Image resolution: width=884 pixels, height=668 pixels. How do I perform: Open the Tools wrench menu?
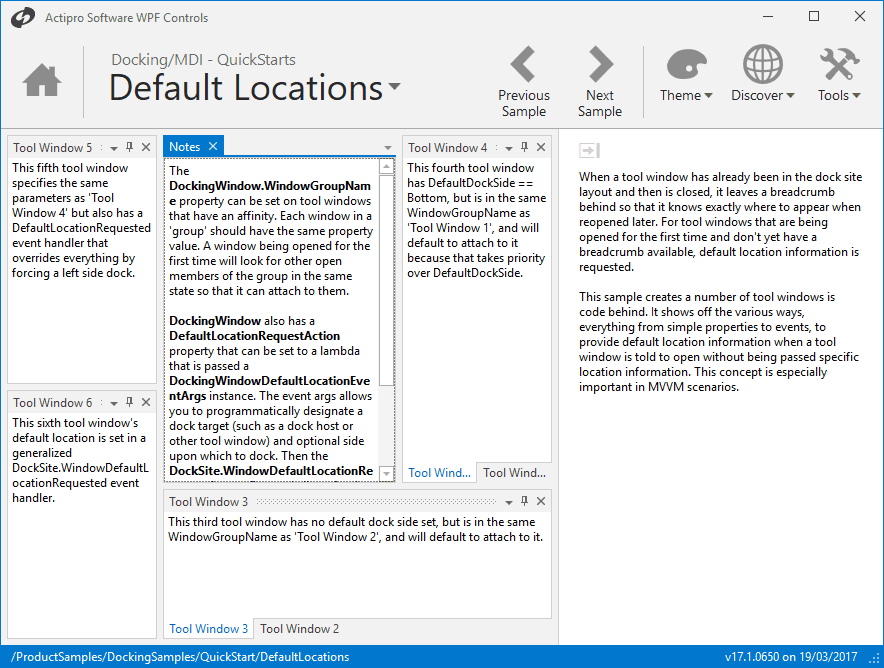[x=839, y=75]
